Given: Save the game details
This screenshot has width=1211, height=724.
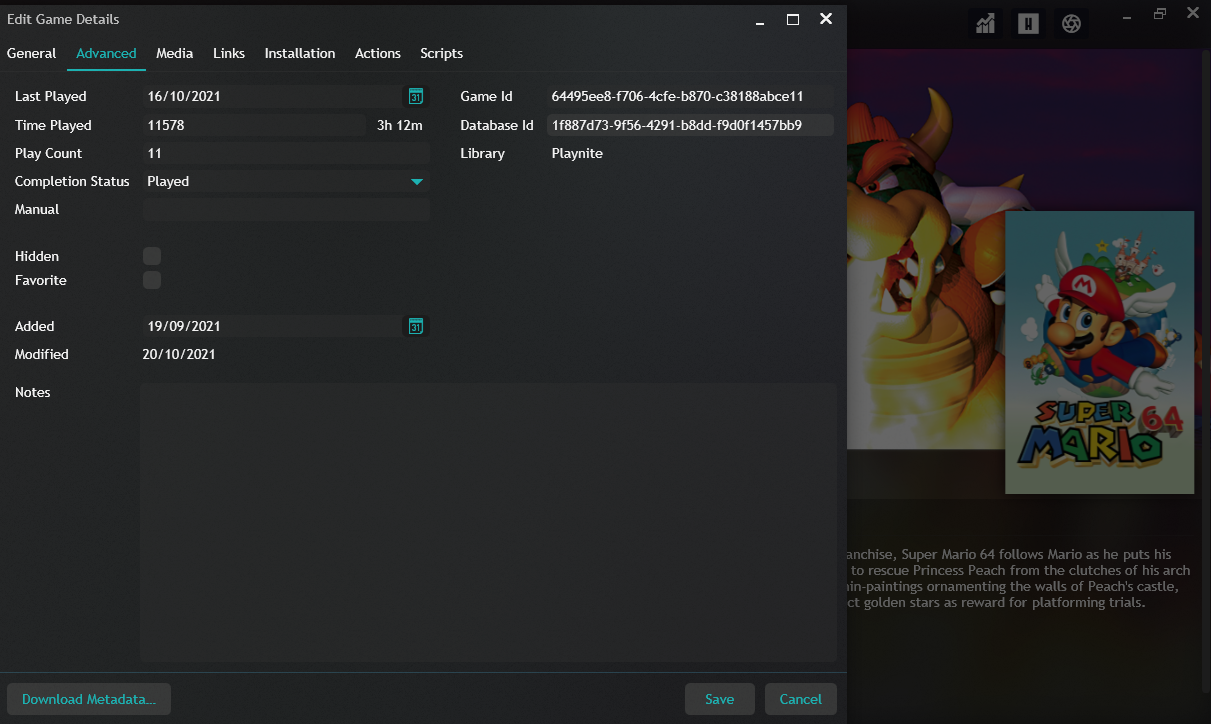Looking at the screenshot, I should (x=719, y=699).
